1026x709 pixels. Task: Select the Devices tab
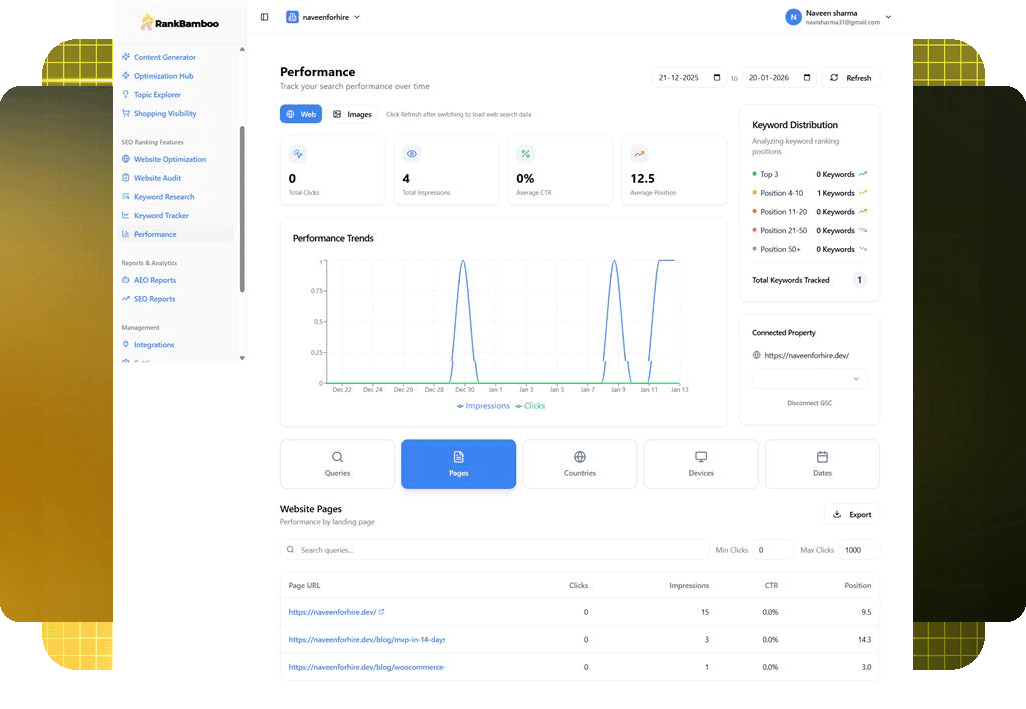(x=701, y=464)
